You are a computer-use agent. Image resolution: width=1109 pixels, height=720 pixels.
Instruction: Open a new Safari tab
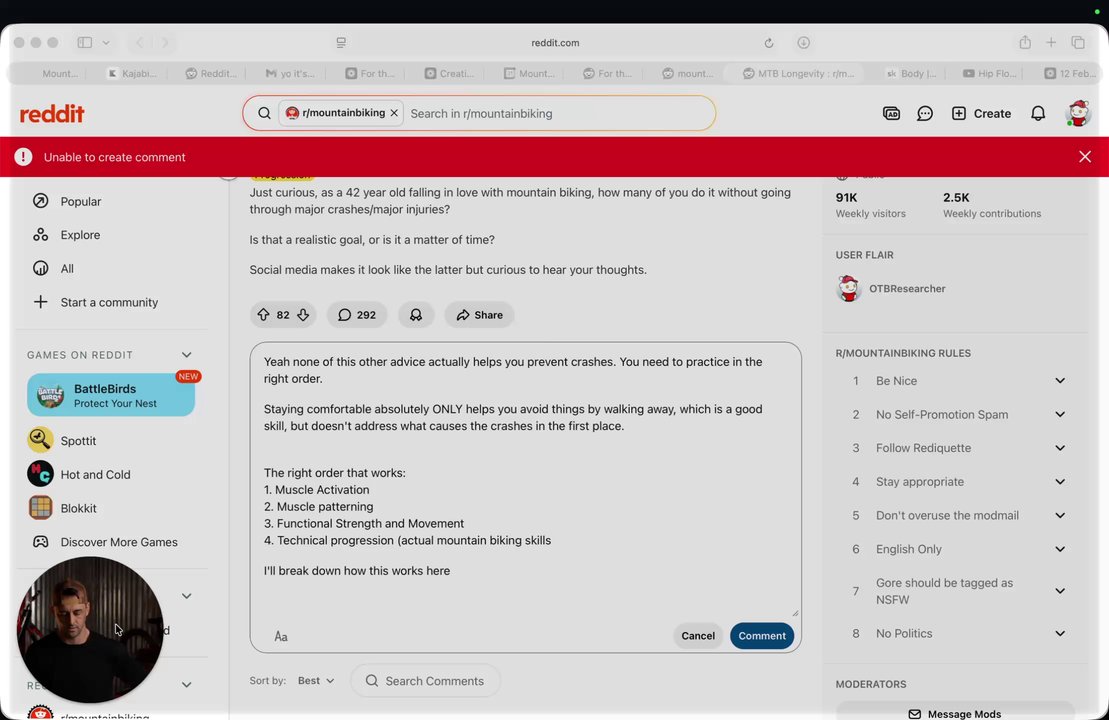pyautogui.click(x=1051, y=42)
